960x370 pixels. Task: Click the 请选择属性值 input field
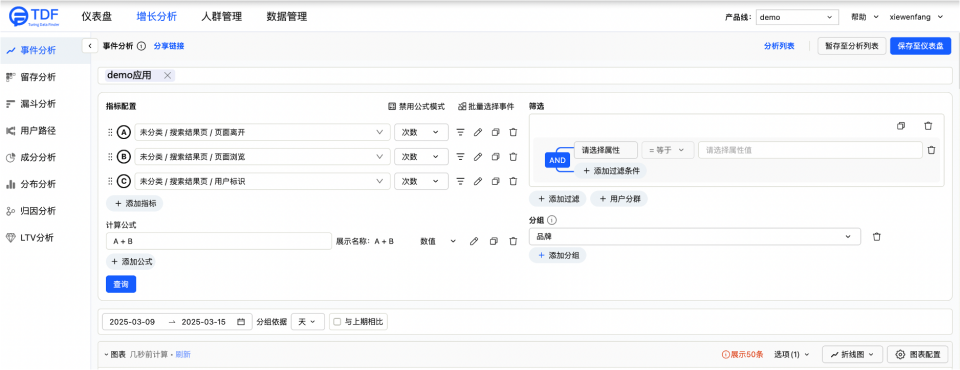click(x=810, y=150)
